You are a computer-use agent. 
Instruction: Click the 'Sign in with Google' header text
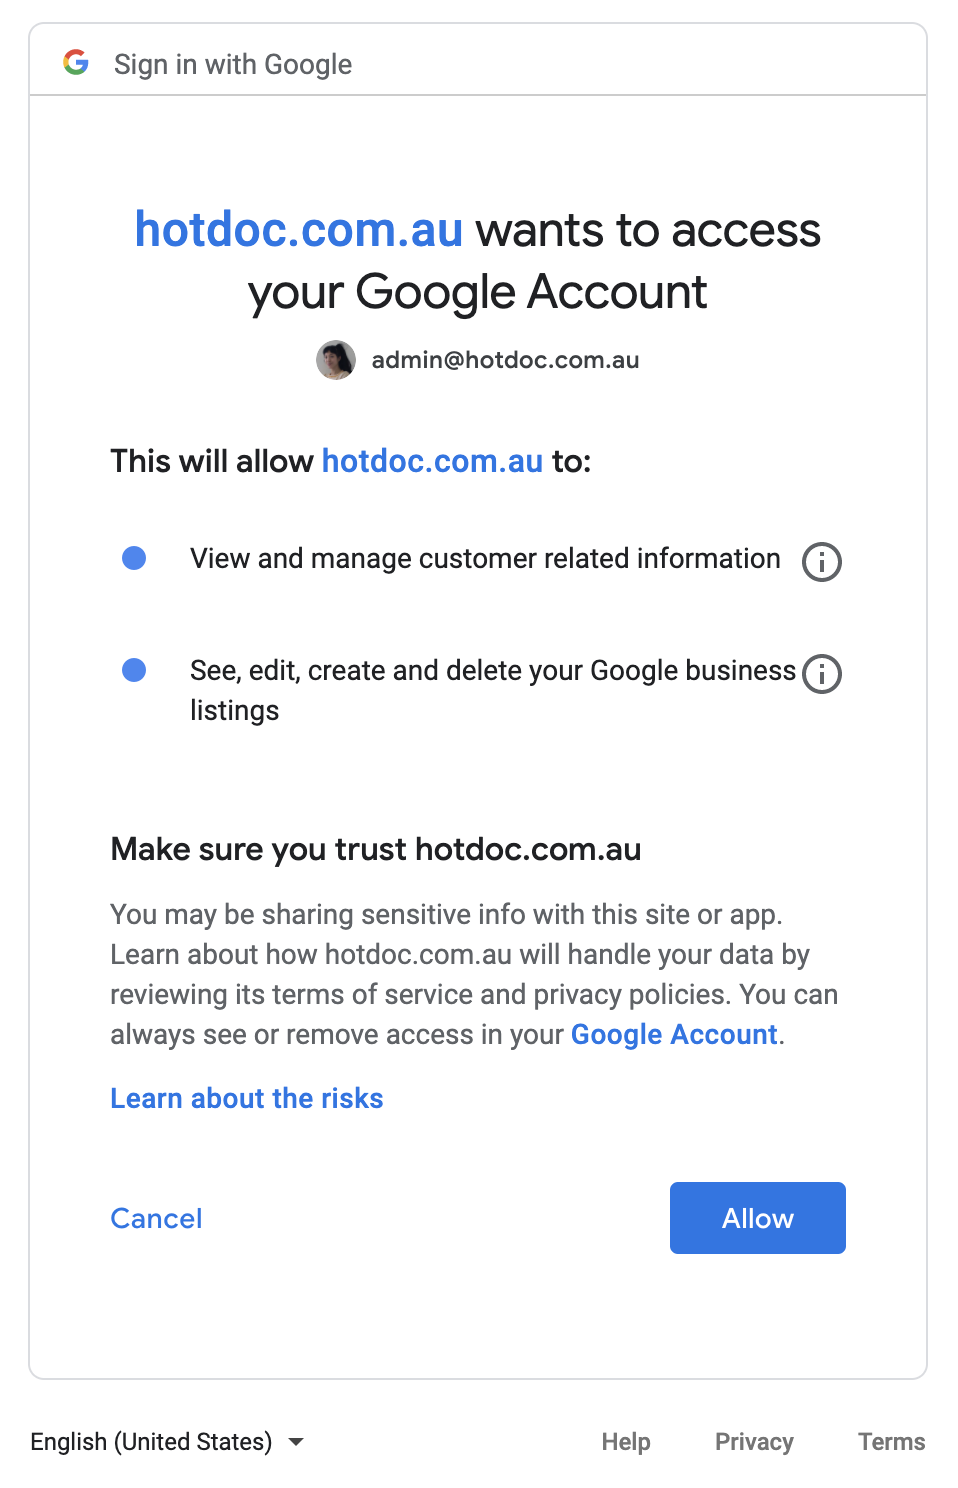point(233,64)
